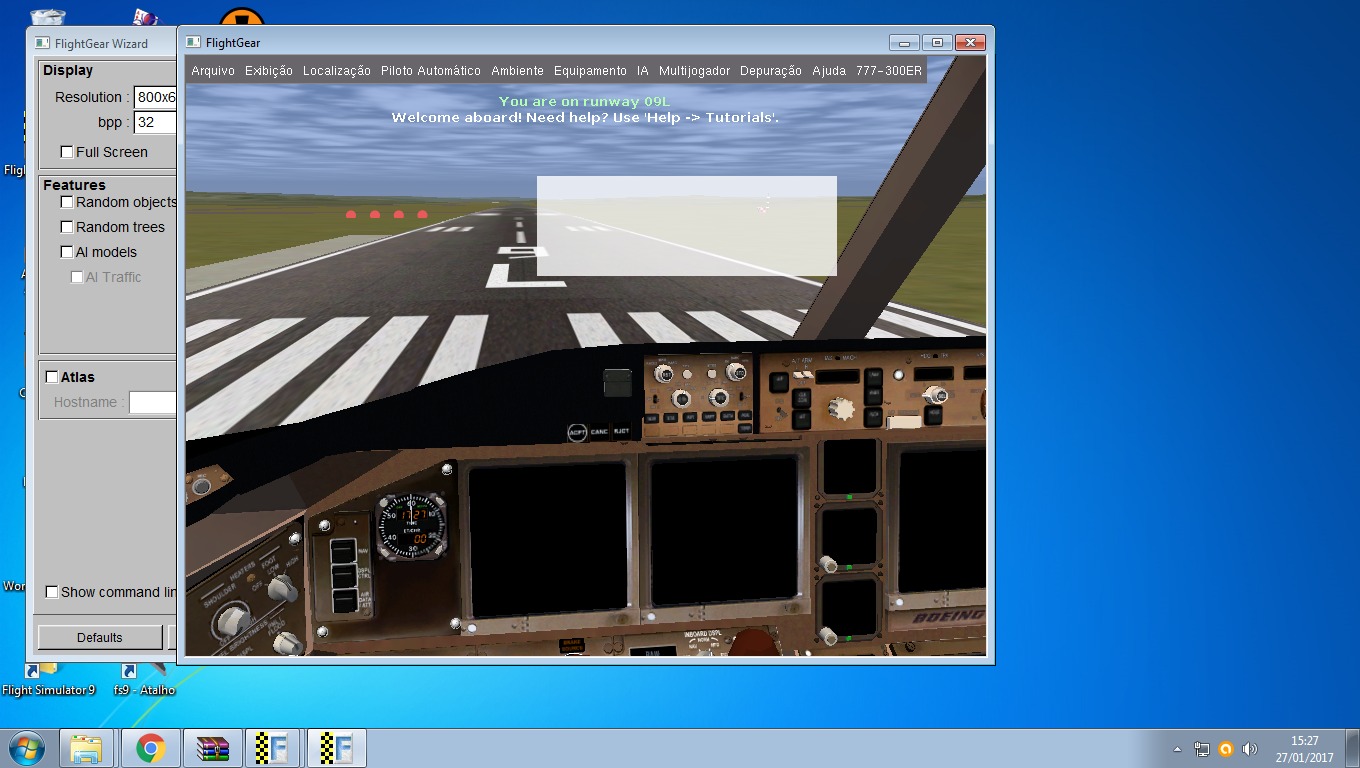Open the Ambiente menu
This screenshot has height=768, width=1360.
click(518, 71)
